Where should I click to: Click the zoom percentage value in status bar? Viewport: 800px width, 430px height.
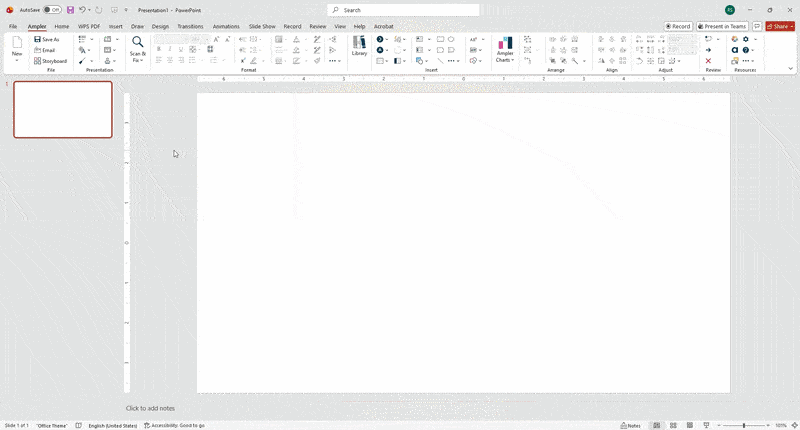click(x=781, y=425)
